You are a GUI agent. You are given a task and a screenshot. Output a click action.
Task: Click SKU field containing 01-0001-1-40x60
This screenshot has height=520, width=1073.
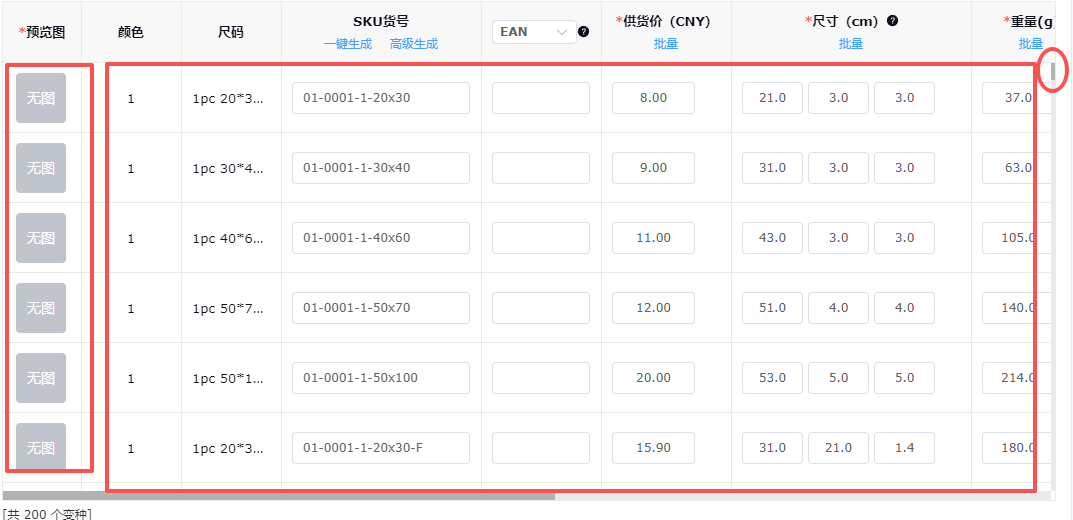point(381,237)
